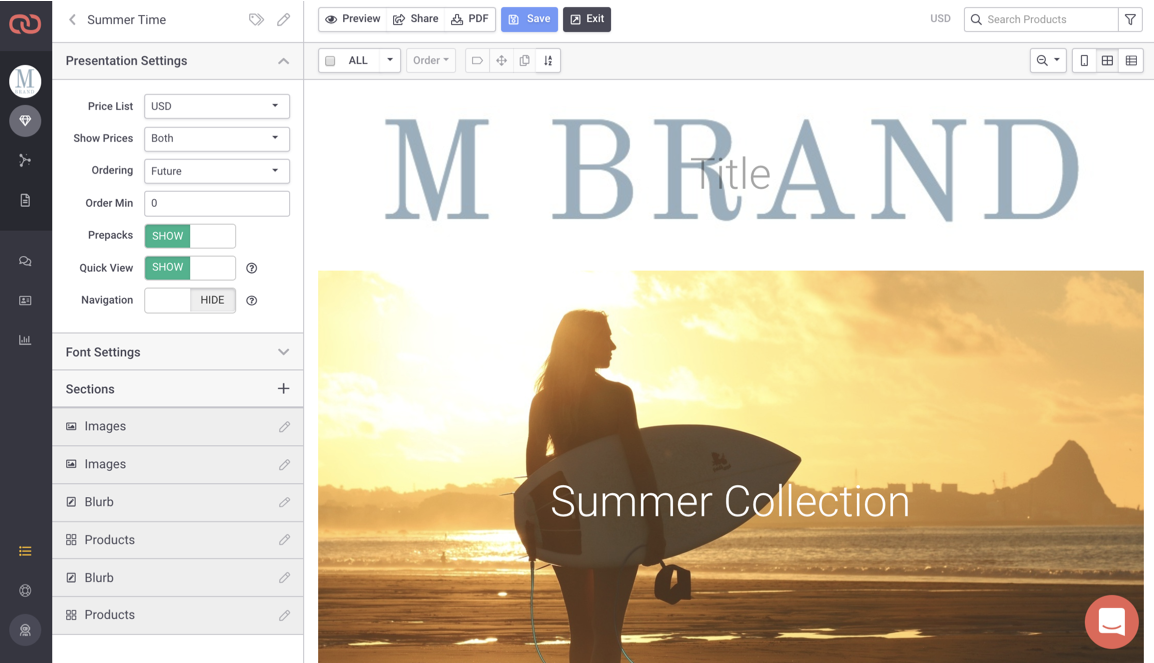
Task: Open the ALL selection dropdown arrow
Action: click(389, 60)
